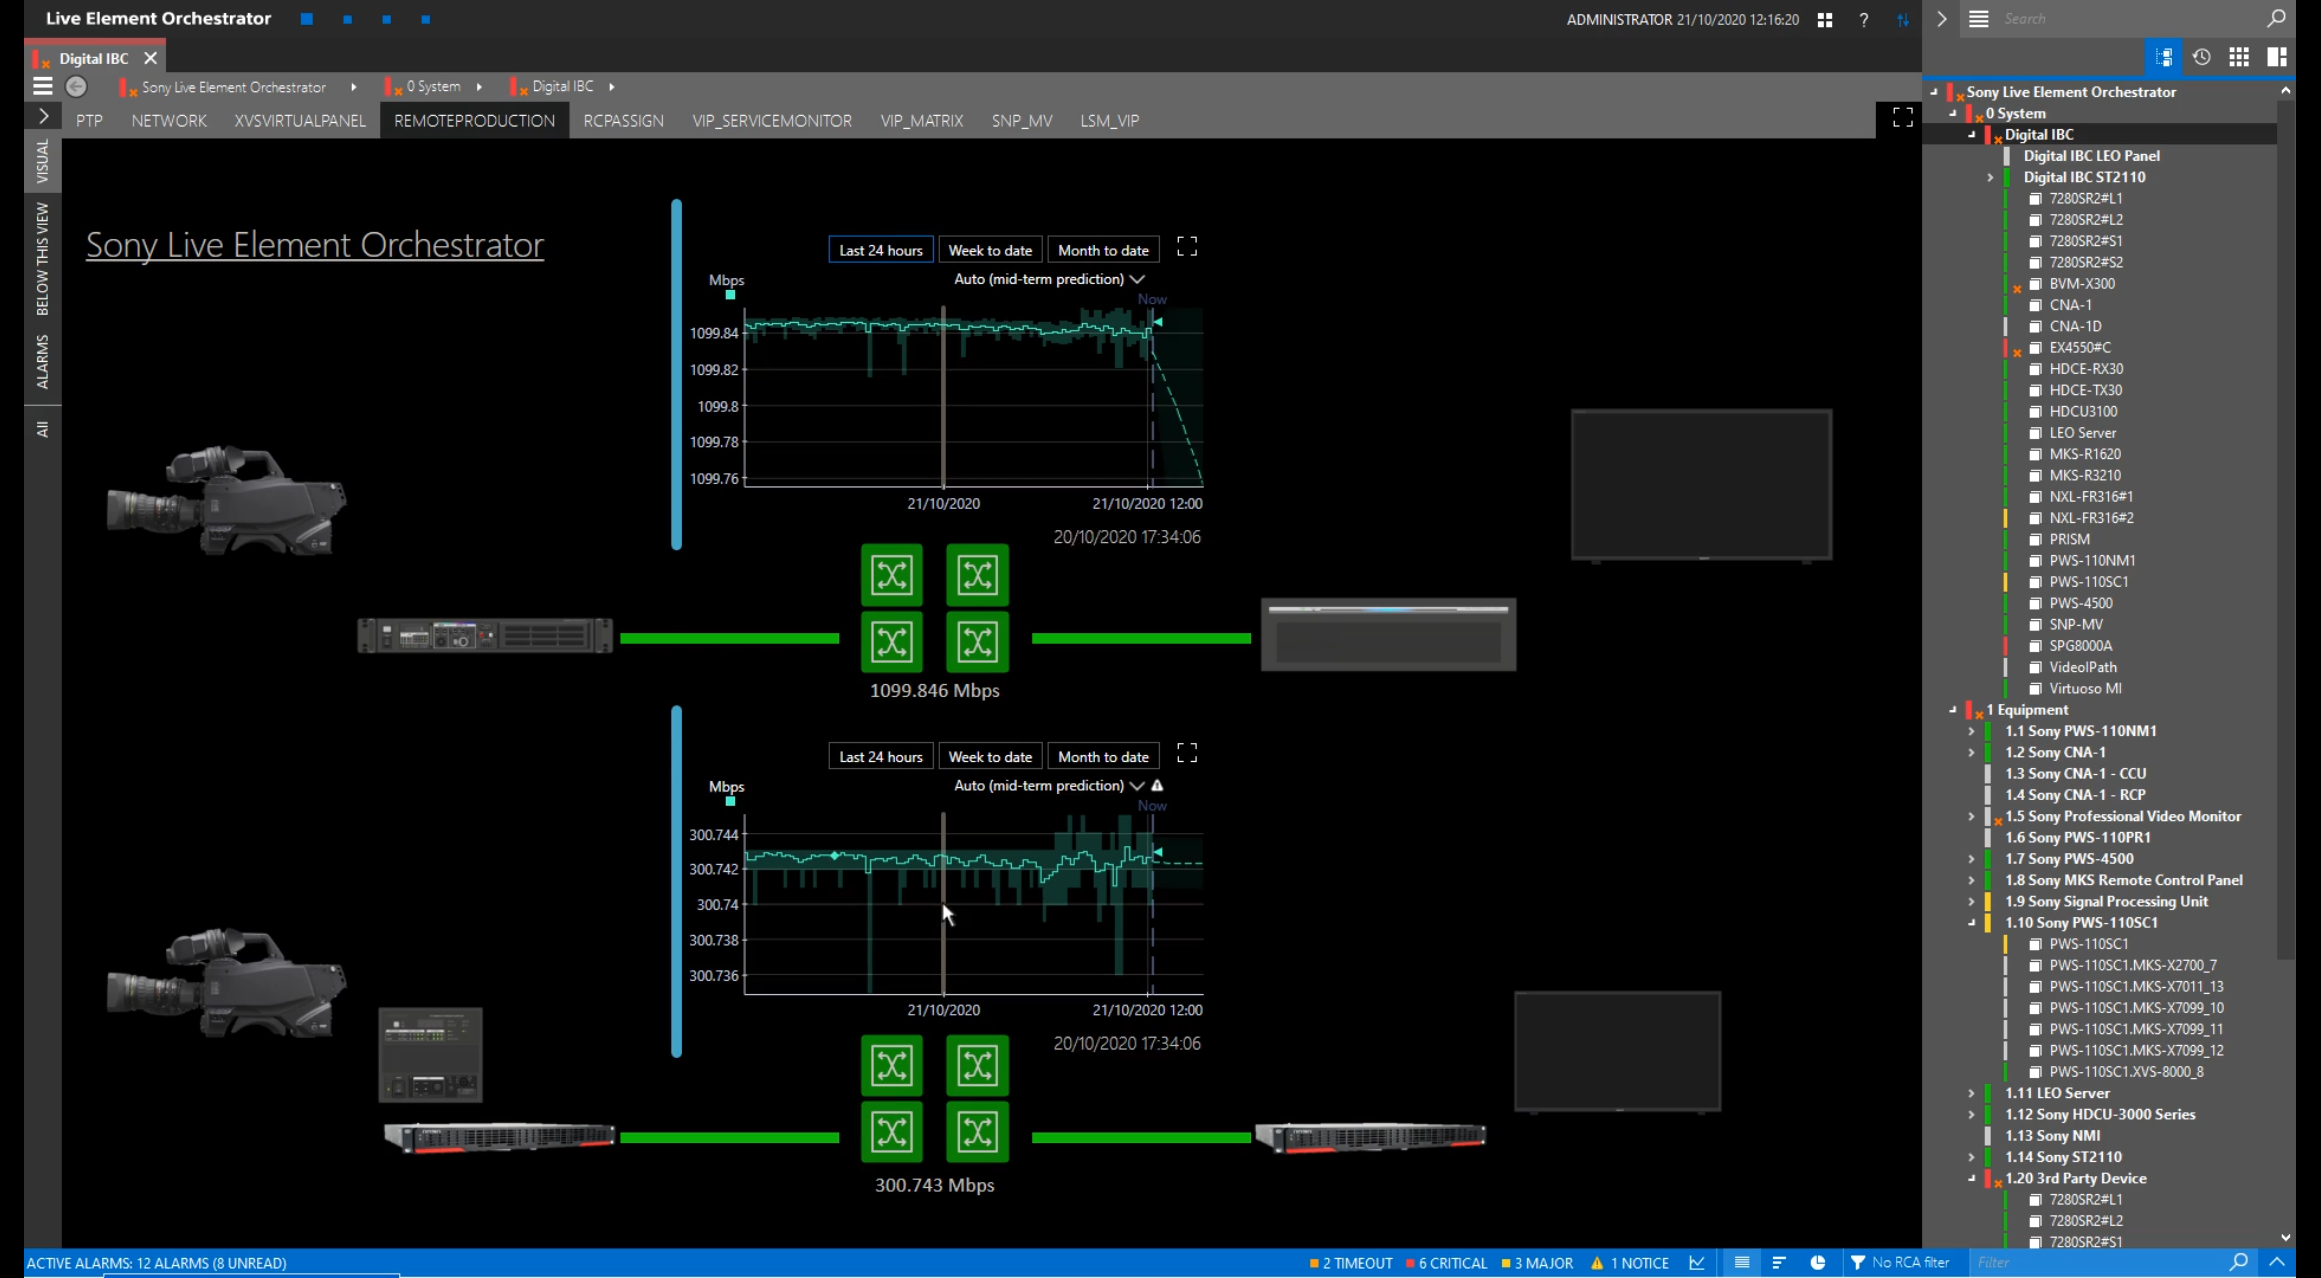Select Month to date on the upper graph

point(1103,250)
